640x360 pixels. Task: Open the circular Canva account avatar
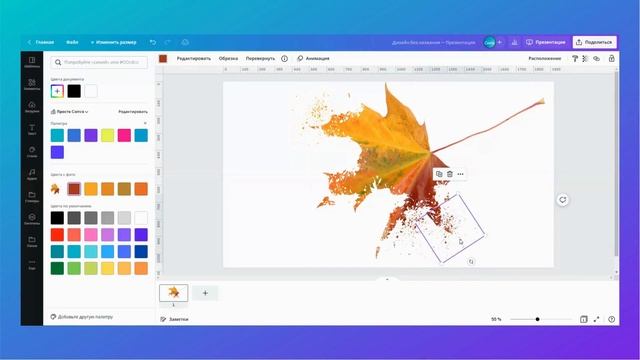coord(489,42)
